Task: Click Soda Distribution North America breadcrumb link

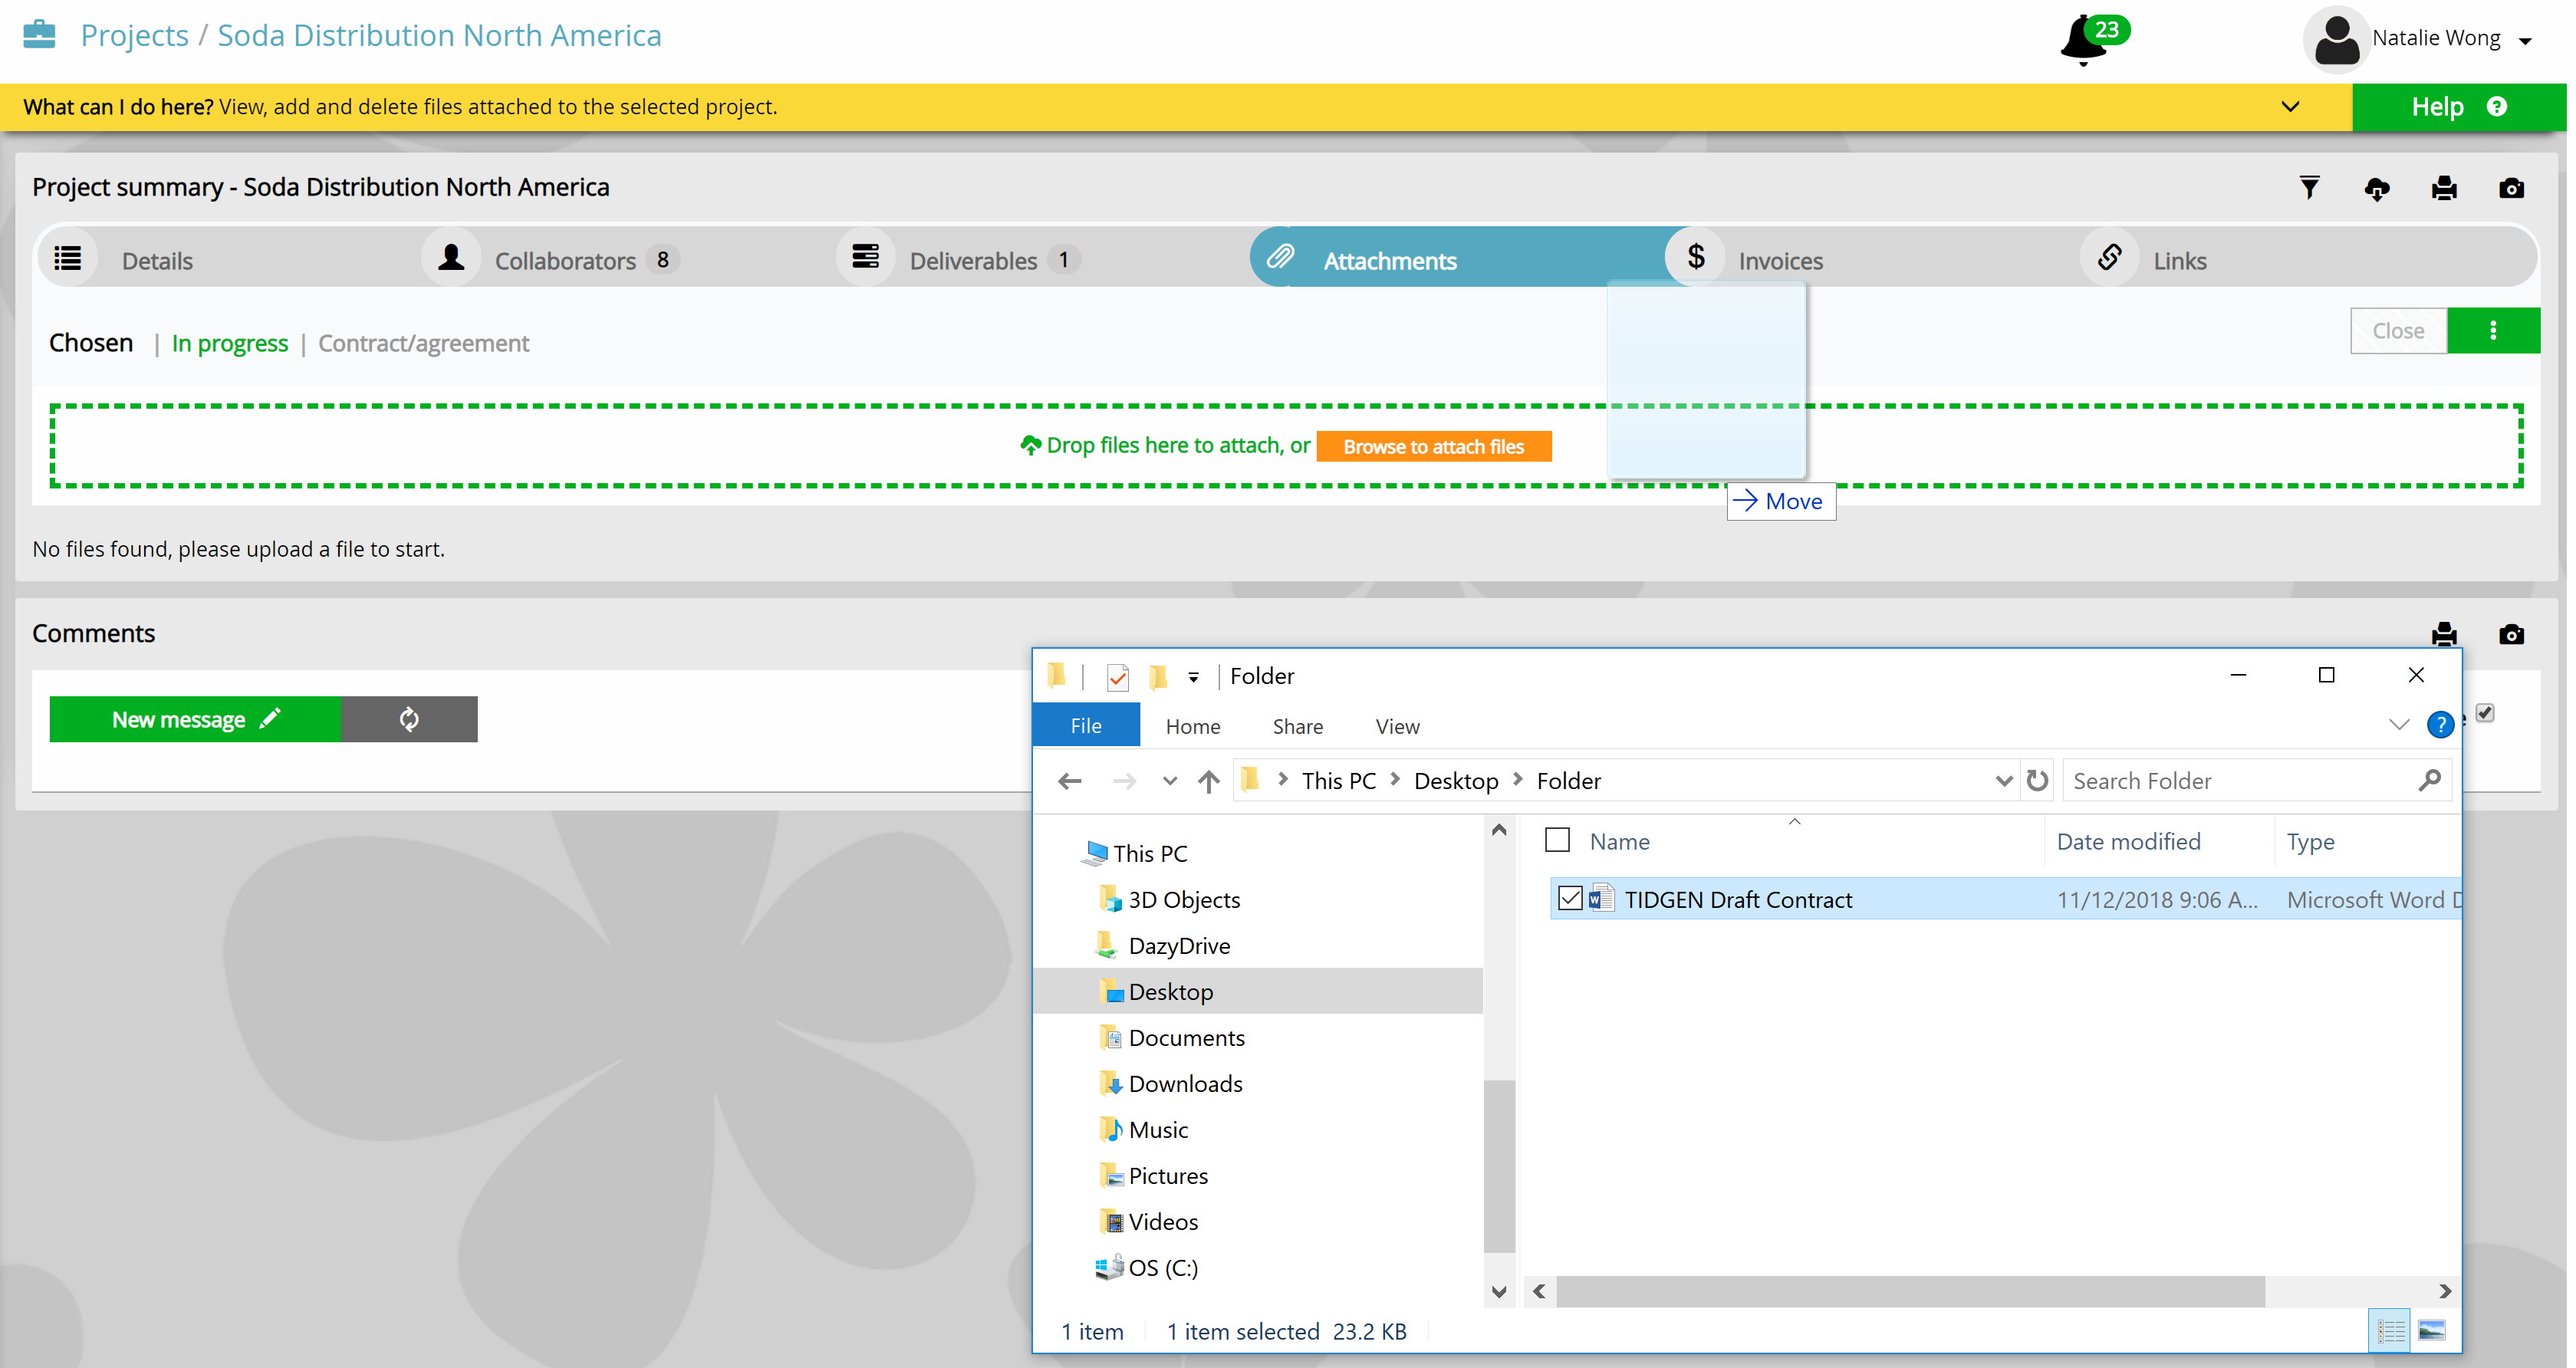Action: pos(439,35)
